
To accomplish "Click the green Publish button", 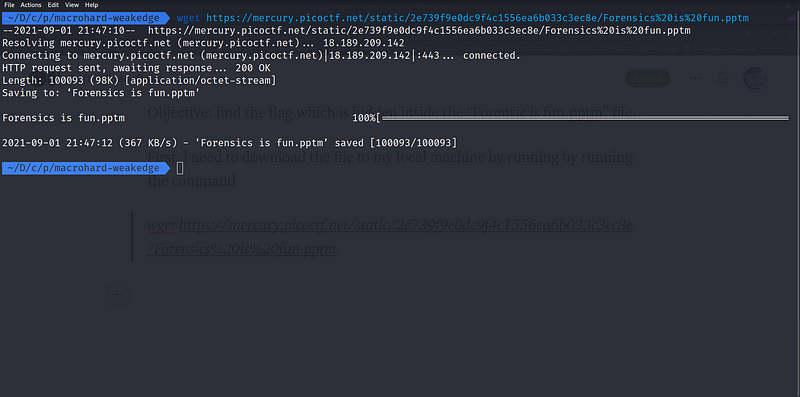I will [647, 79].
